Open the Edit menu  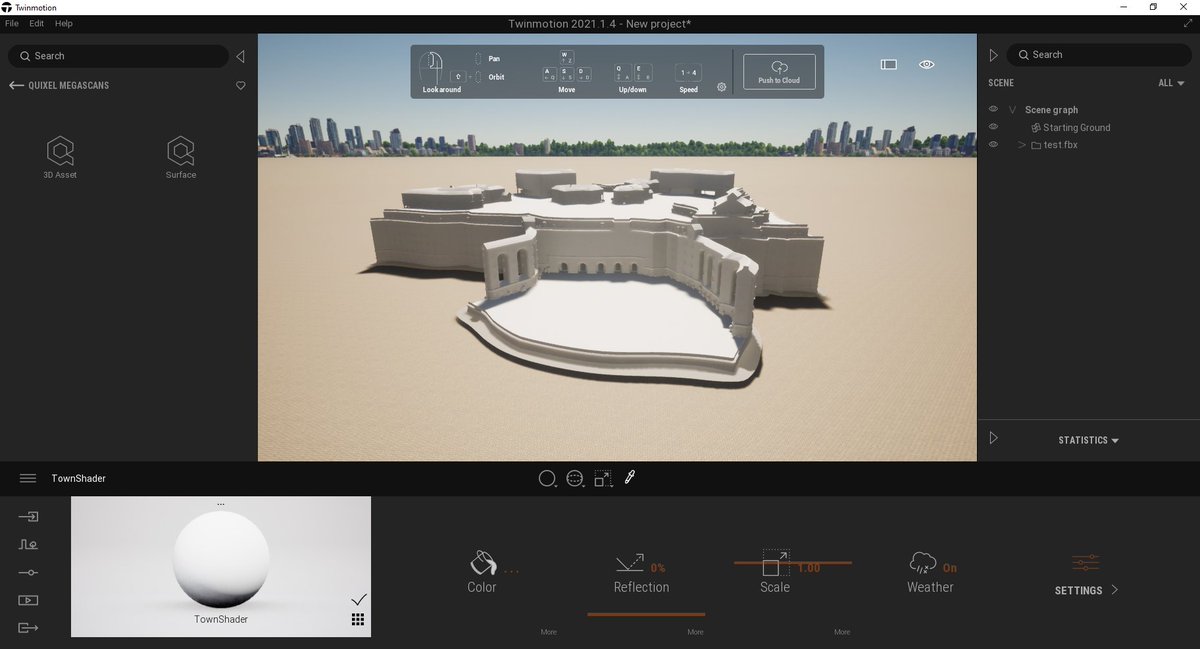[36, 23]
